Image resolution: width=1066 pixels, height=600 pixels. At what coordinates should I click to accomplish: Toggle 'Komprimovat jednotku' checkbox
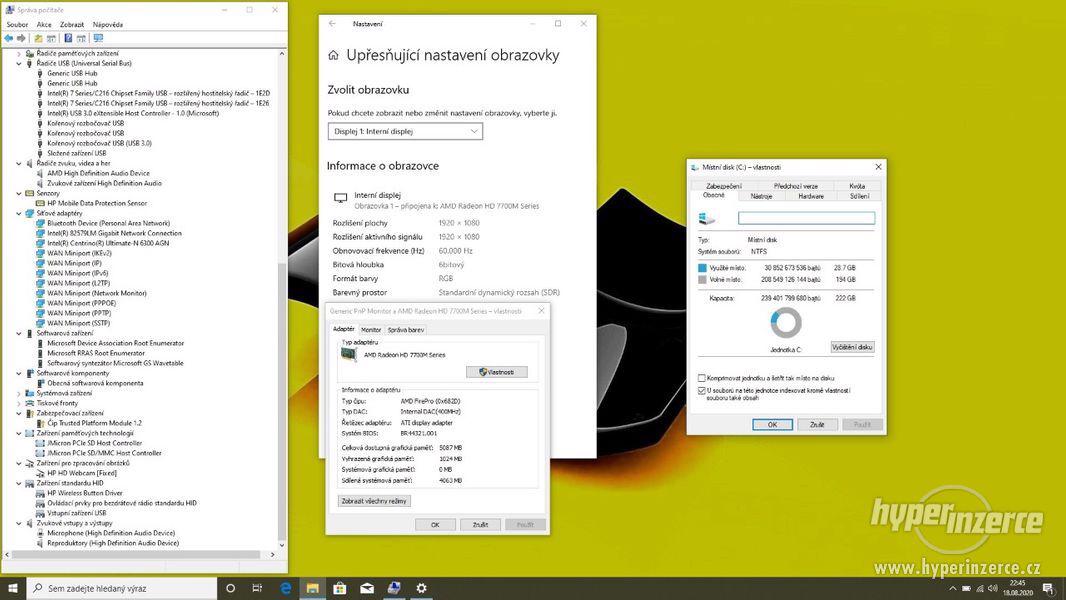click(702, 378)
